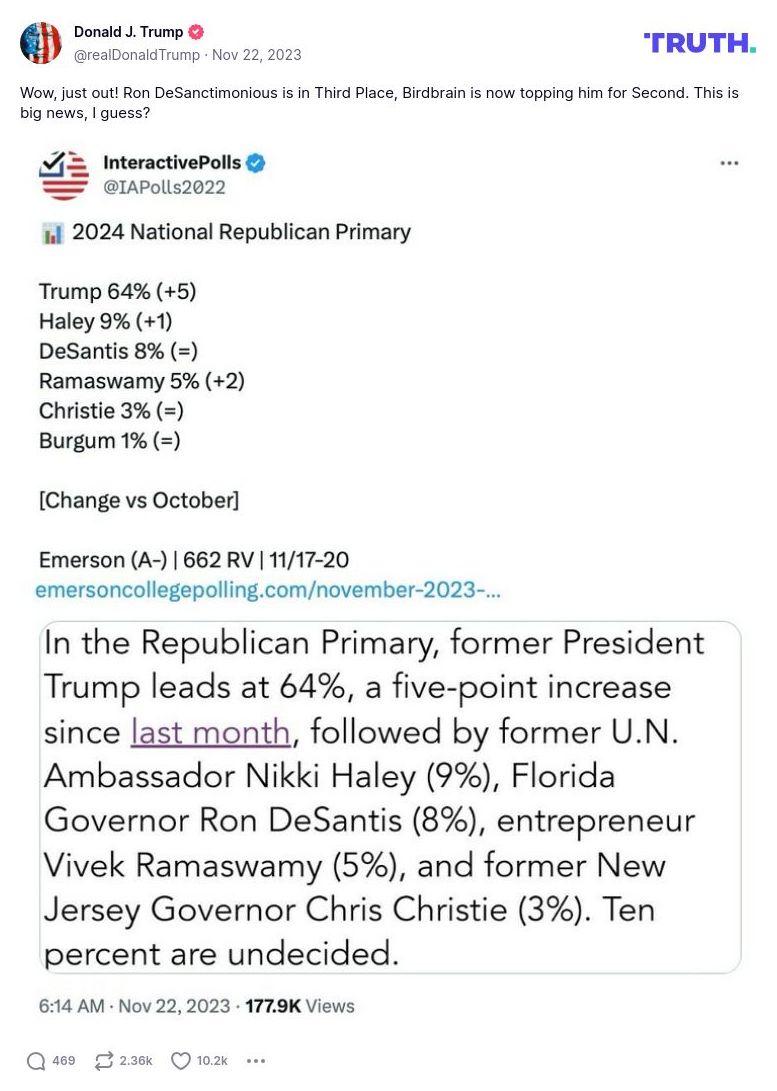Expand options via the ellipsis next to reply icon
777x1091 pixels.
[256, 1061]
